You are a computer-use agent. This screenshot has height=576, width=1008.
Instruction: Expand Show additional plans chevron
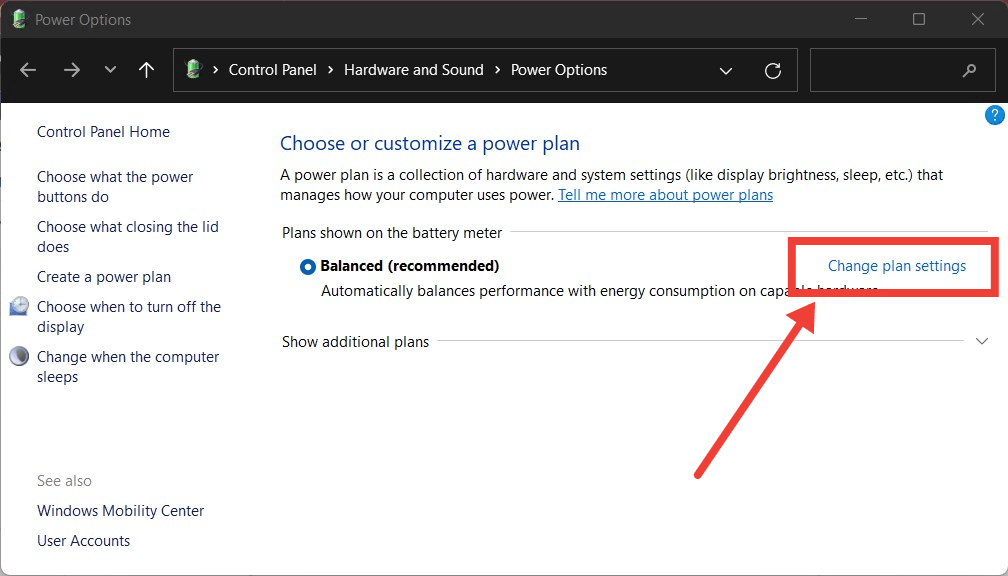pos(981,341)
